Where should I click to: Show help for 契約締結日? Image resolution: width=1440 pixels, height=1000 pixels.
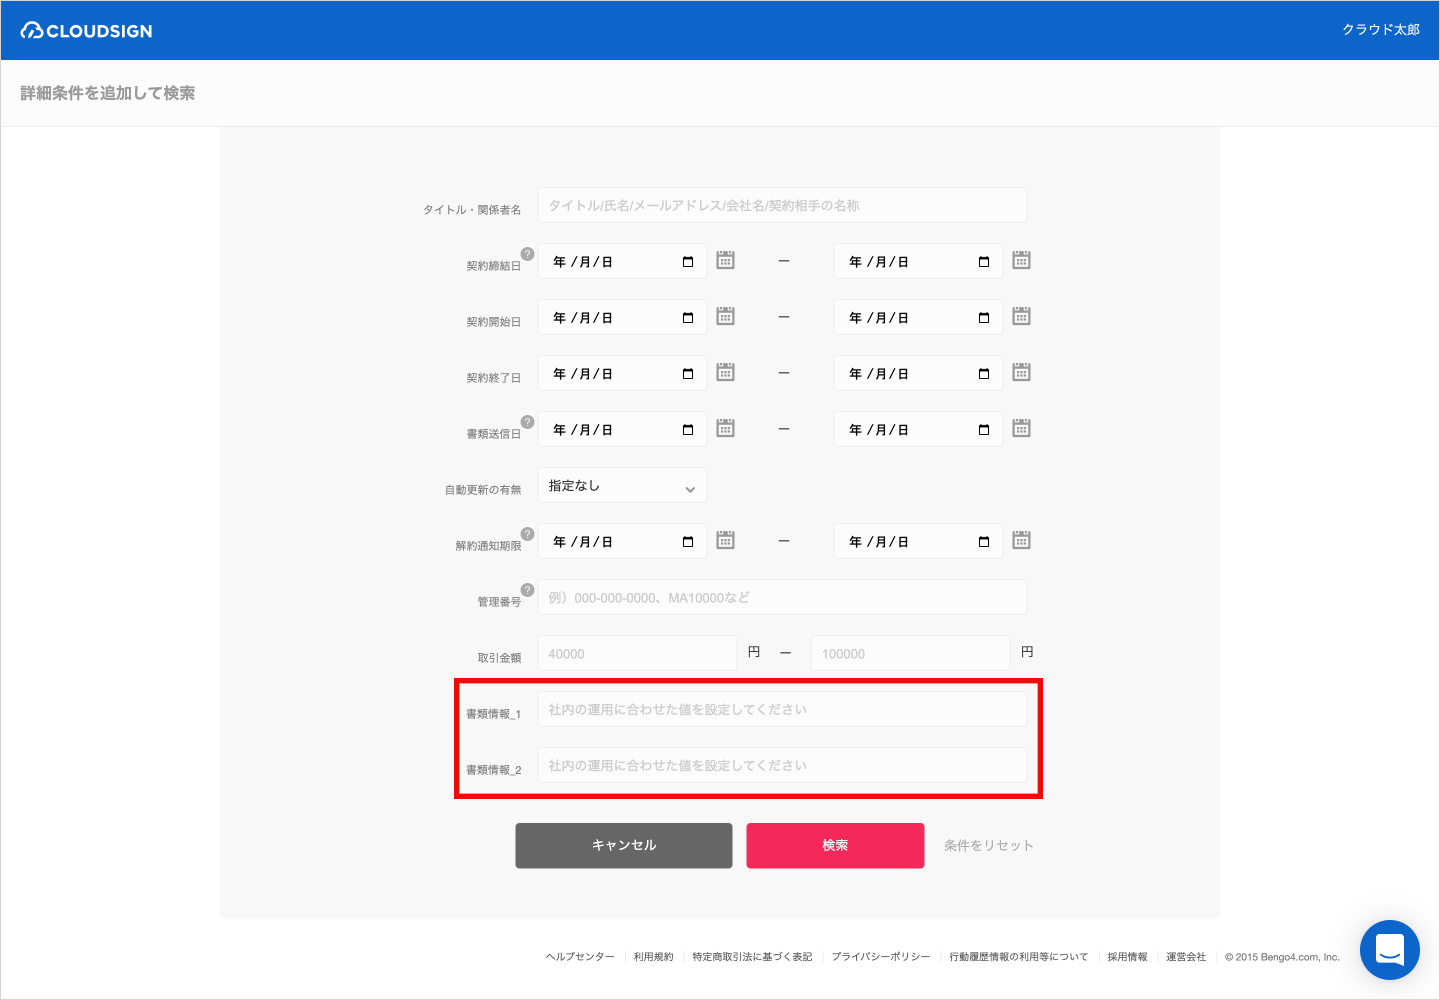(x=527, y=254)
